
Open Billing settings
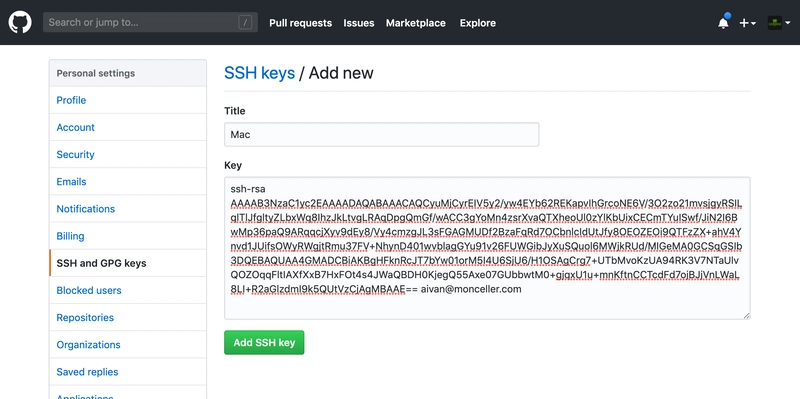[x=128, y=236]
